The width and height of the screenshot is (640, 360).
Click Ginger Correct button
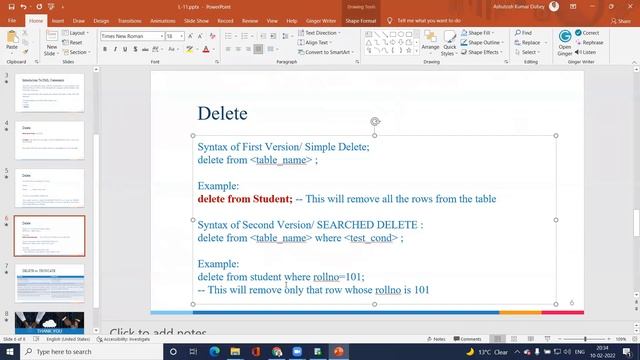[x=587, y=33]
